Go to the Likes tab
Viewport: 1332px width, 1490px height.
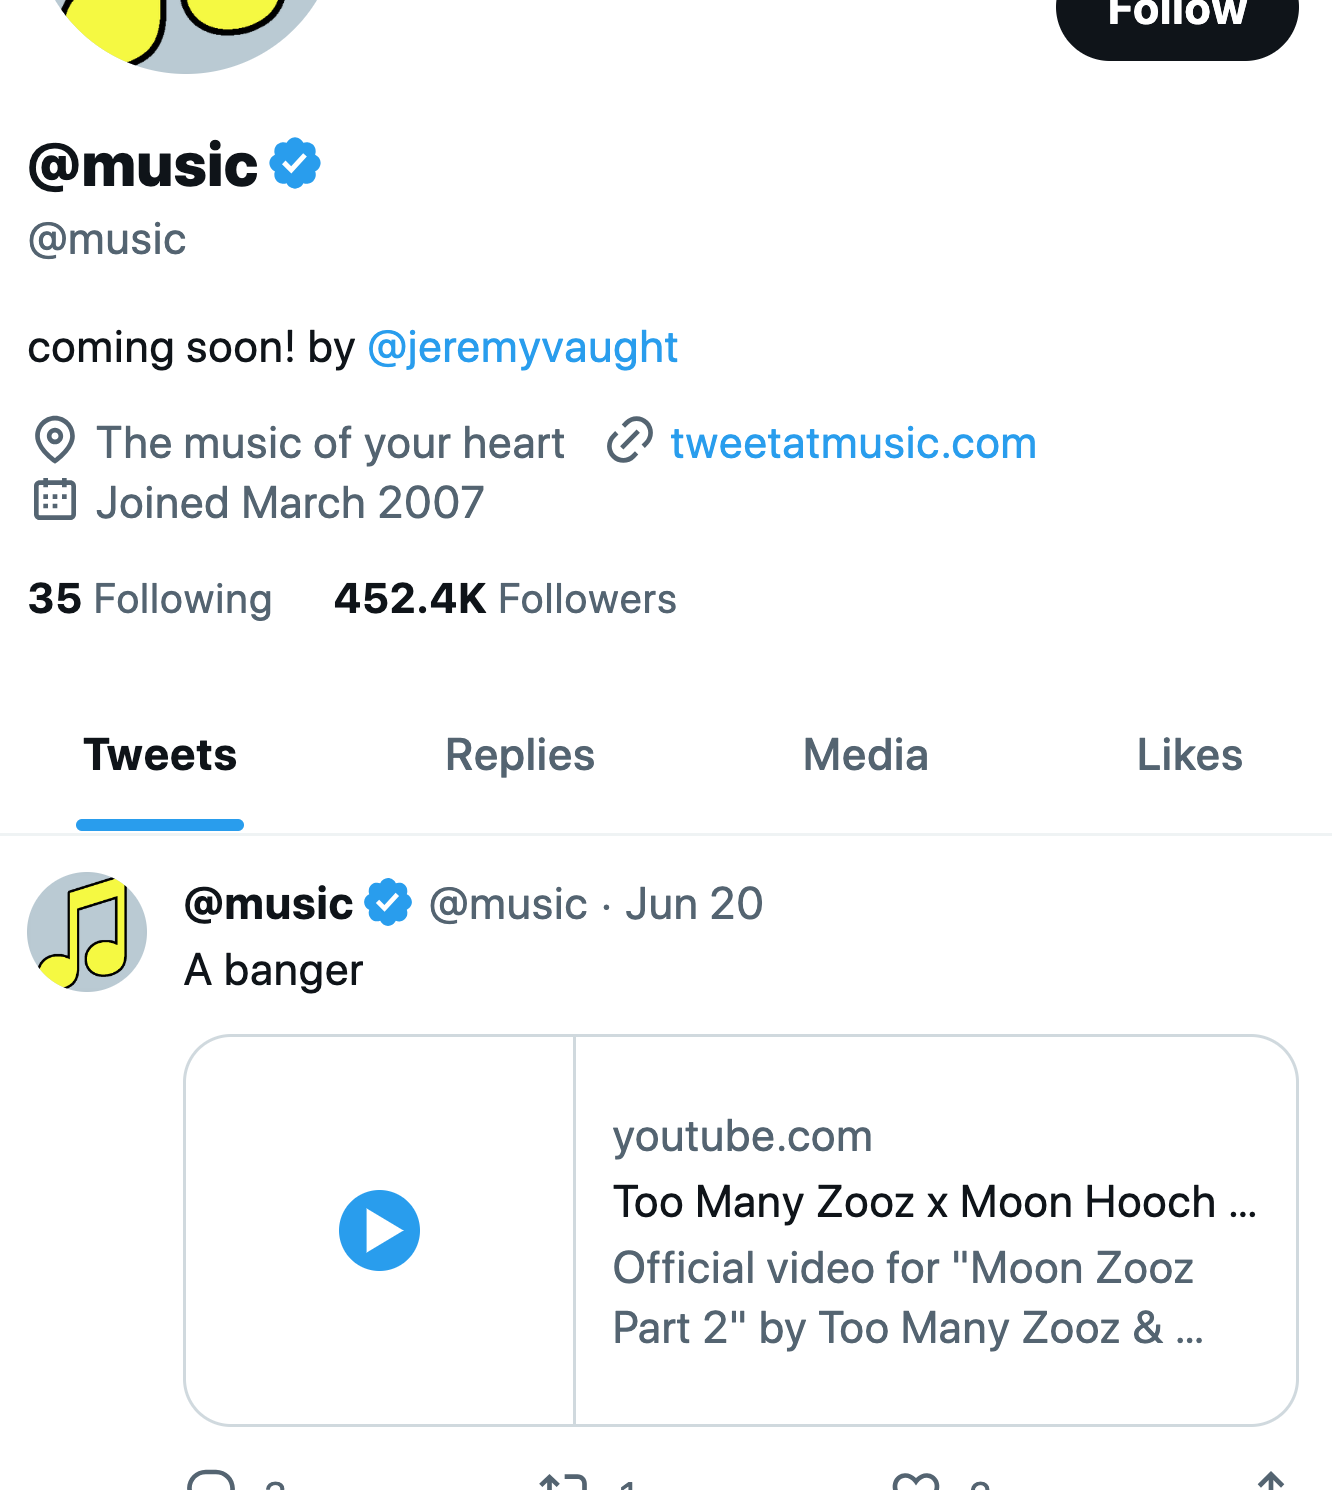1190,756
